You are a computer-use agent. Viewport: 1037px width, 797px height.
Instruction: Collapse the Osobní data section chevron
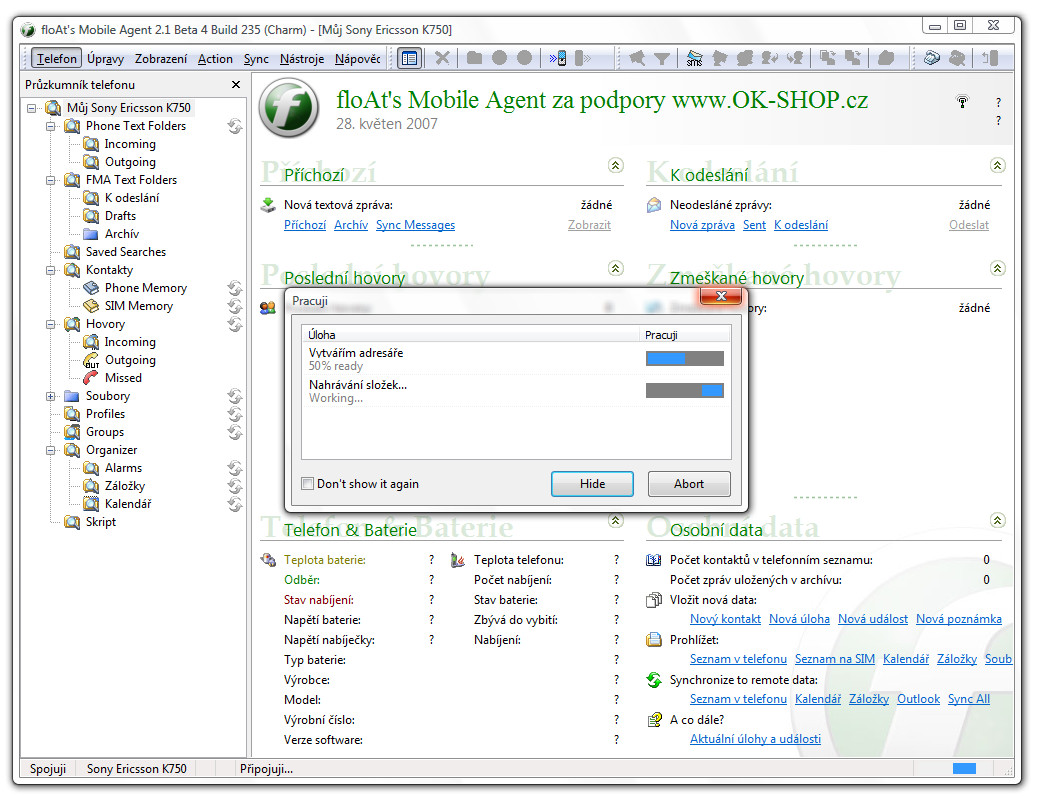click(x=997, y=521)
